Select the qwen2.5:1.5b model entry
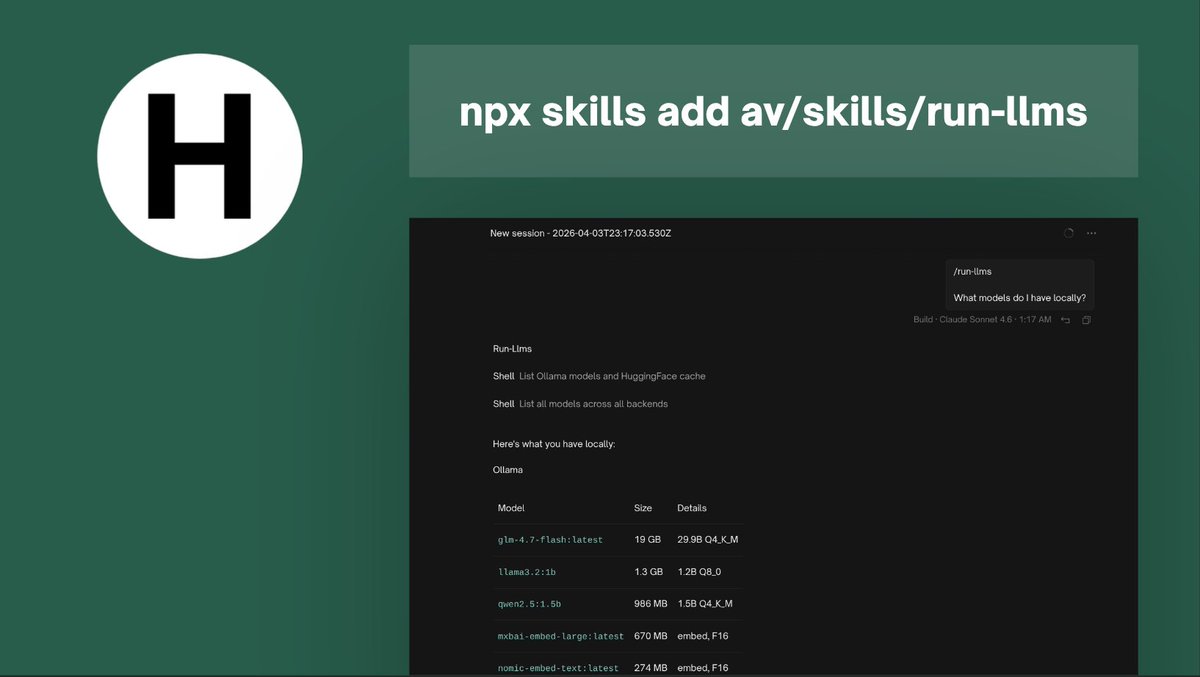The image size is (1200, 677). [529, 603]
